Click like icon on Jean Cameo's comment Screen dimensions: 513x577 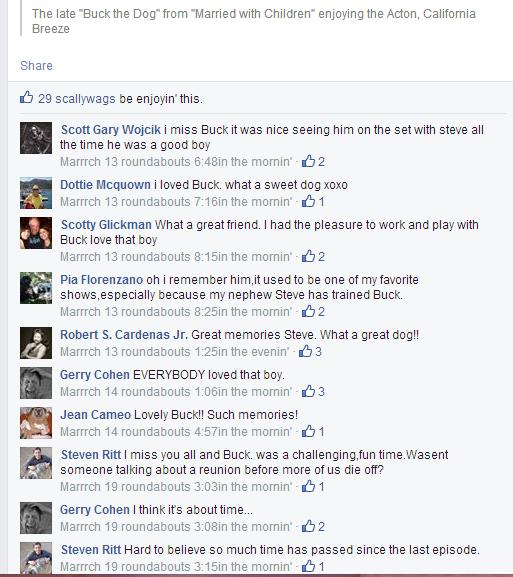pyautogui.click(x=308, y=431)
